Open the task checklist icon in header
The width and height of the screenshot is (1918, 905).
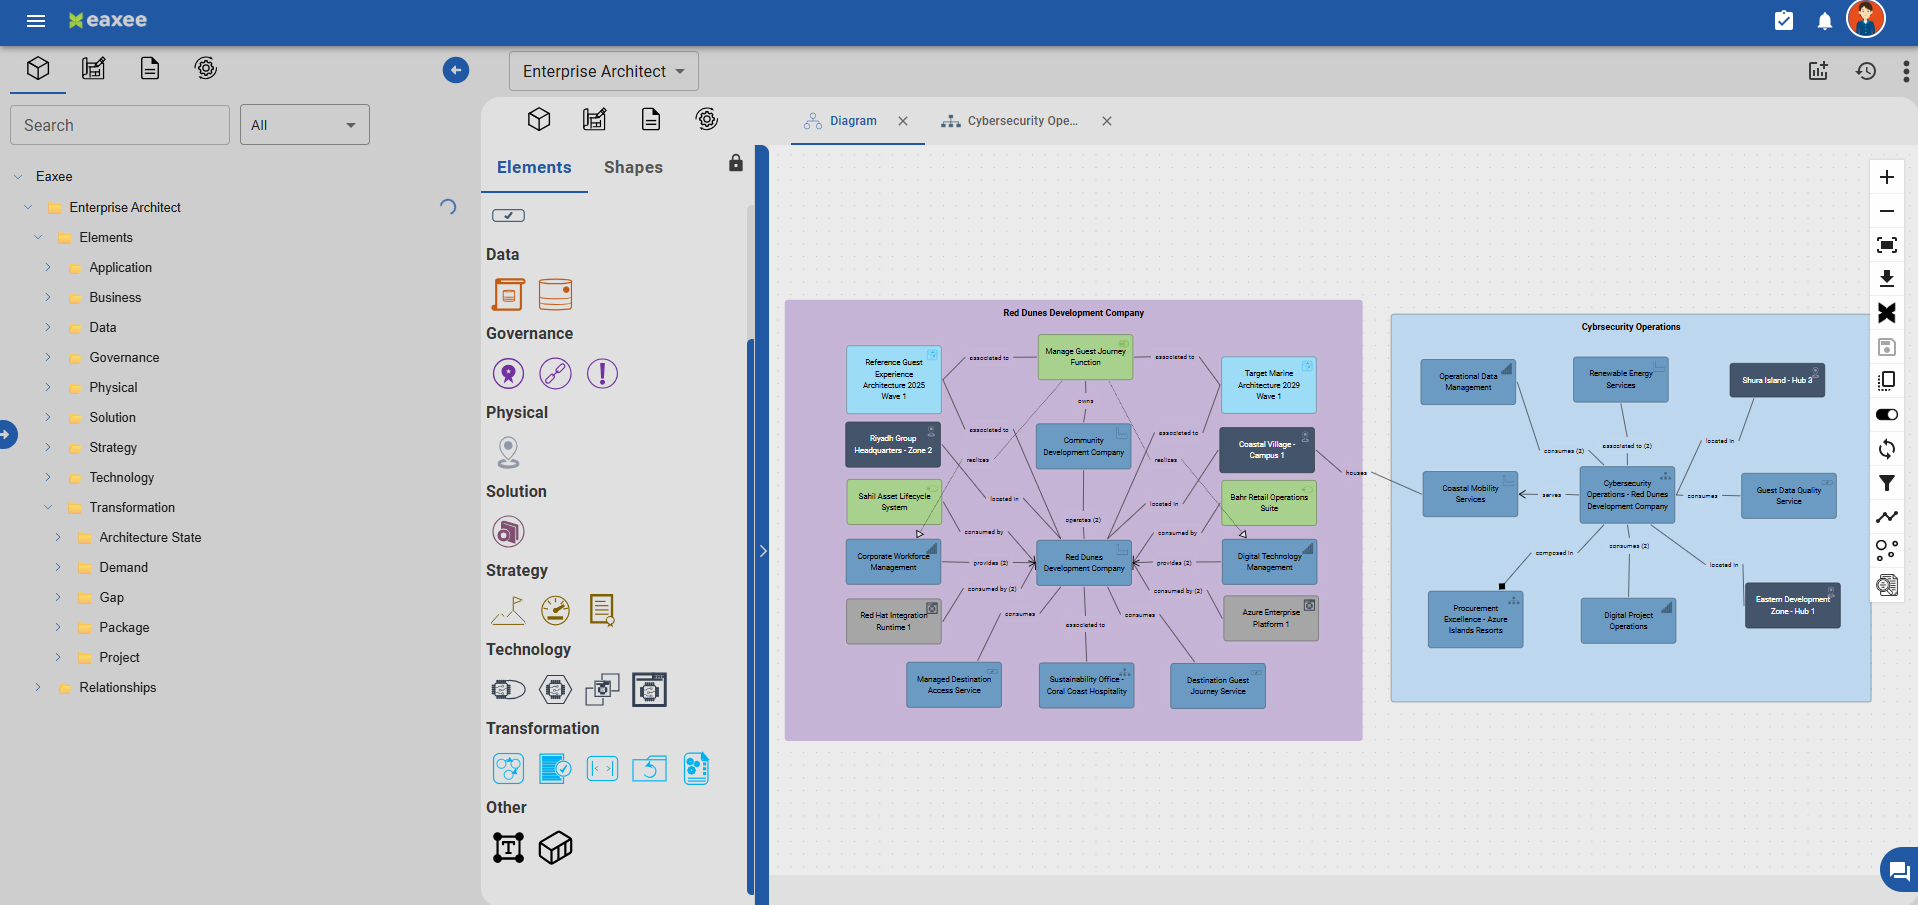1784,21
